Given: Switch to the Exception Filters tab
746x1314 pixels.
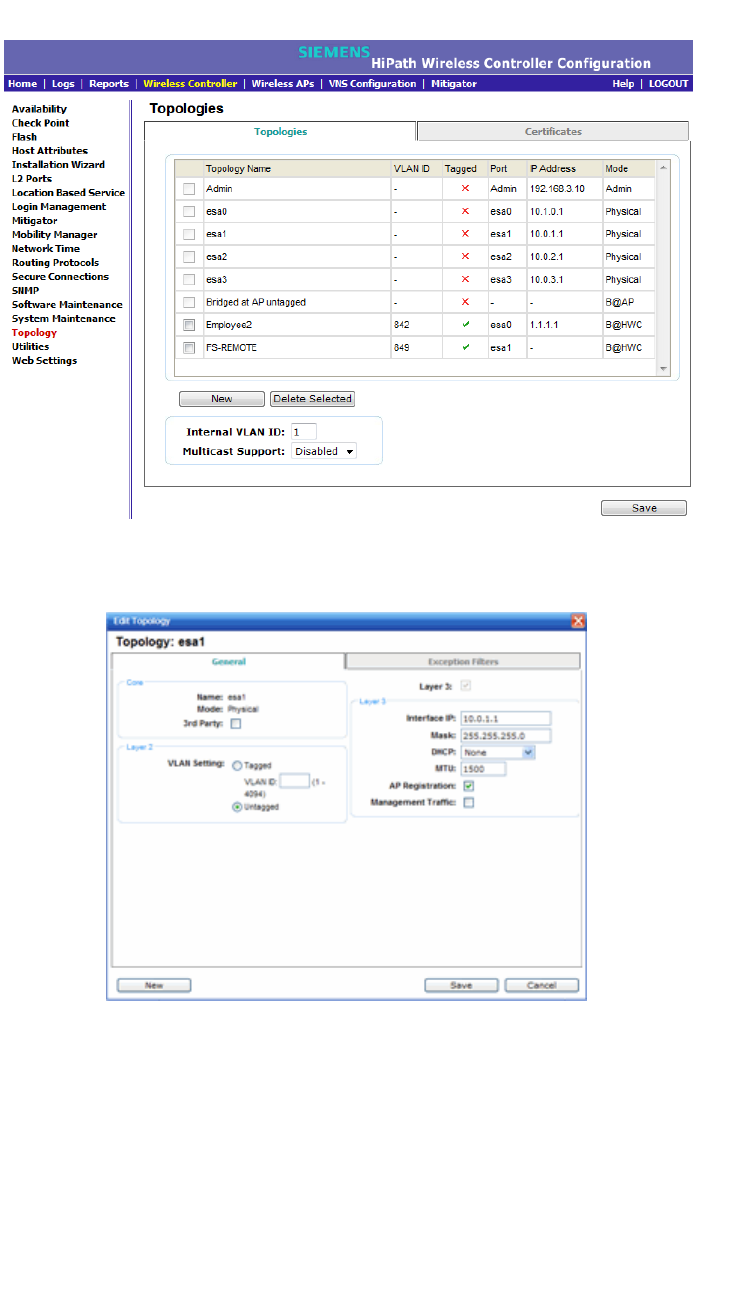Looking at the screenshot, I should [463, 661].
